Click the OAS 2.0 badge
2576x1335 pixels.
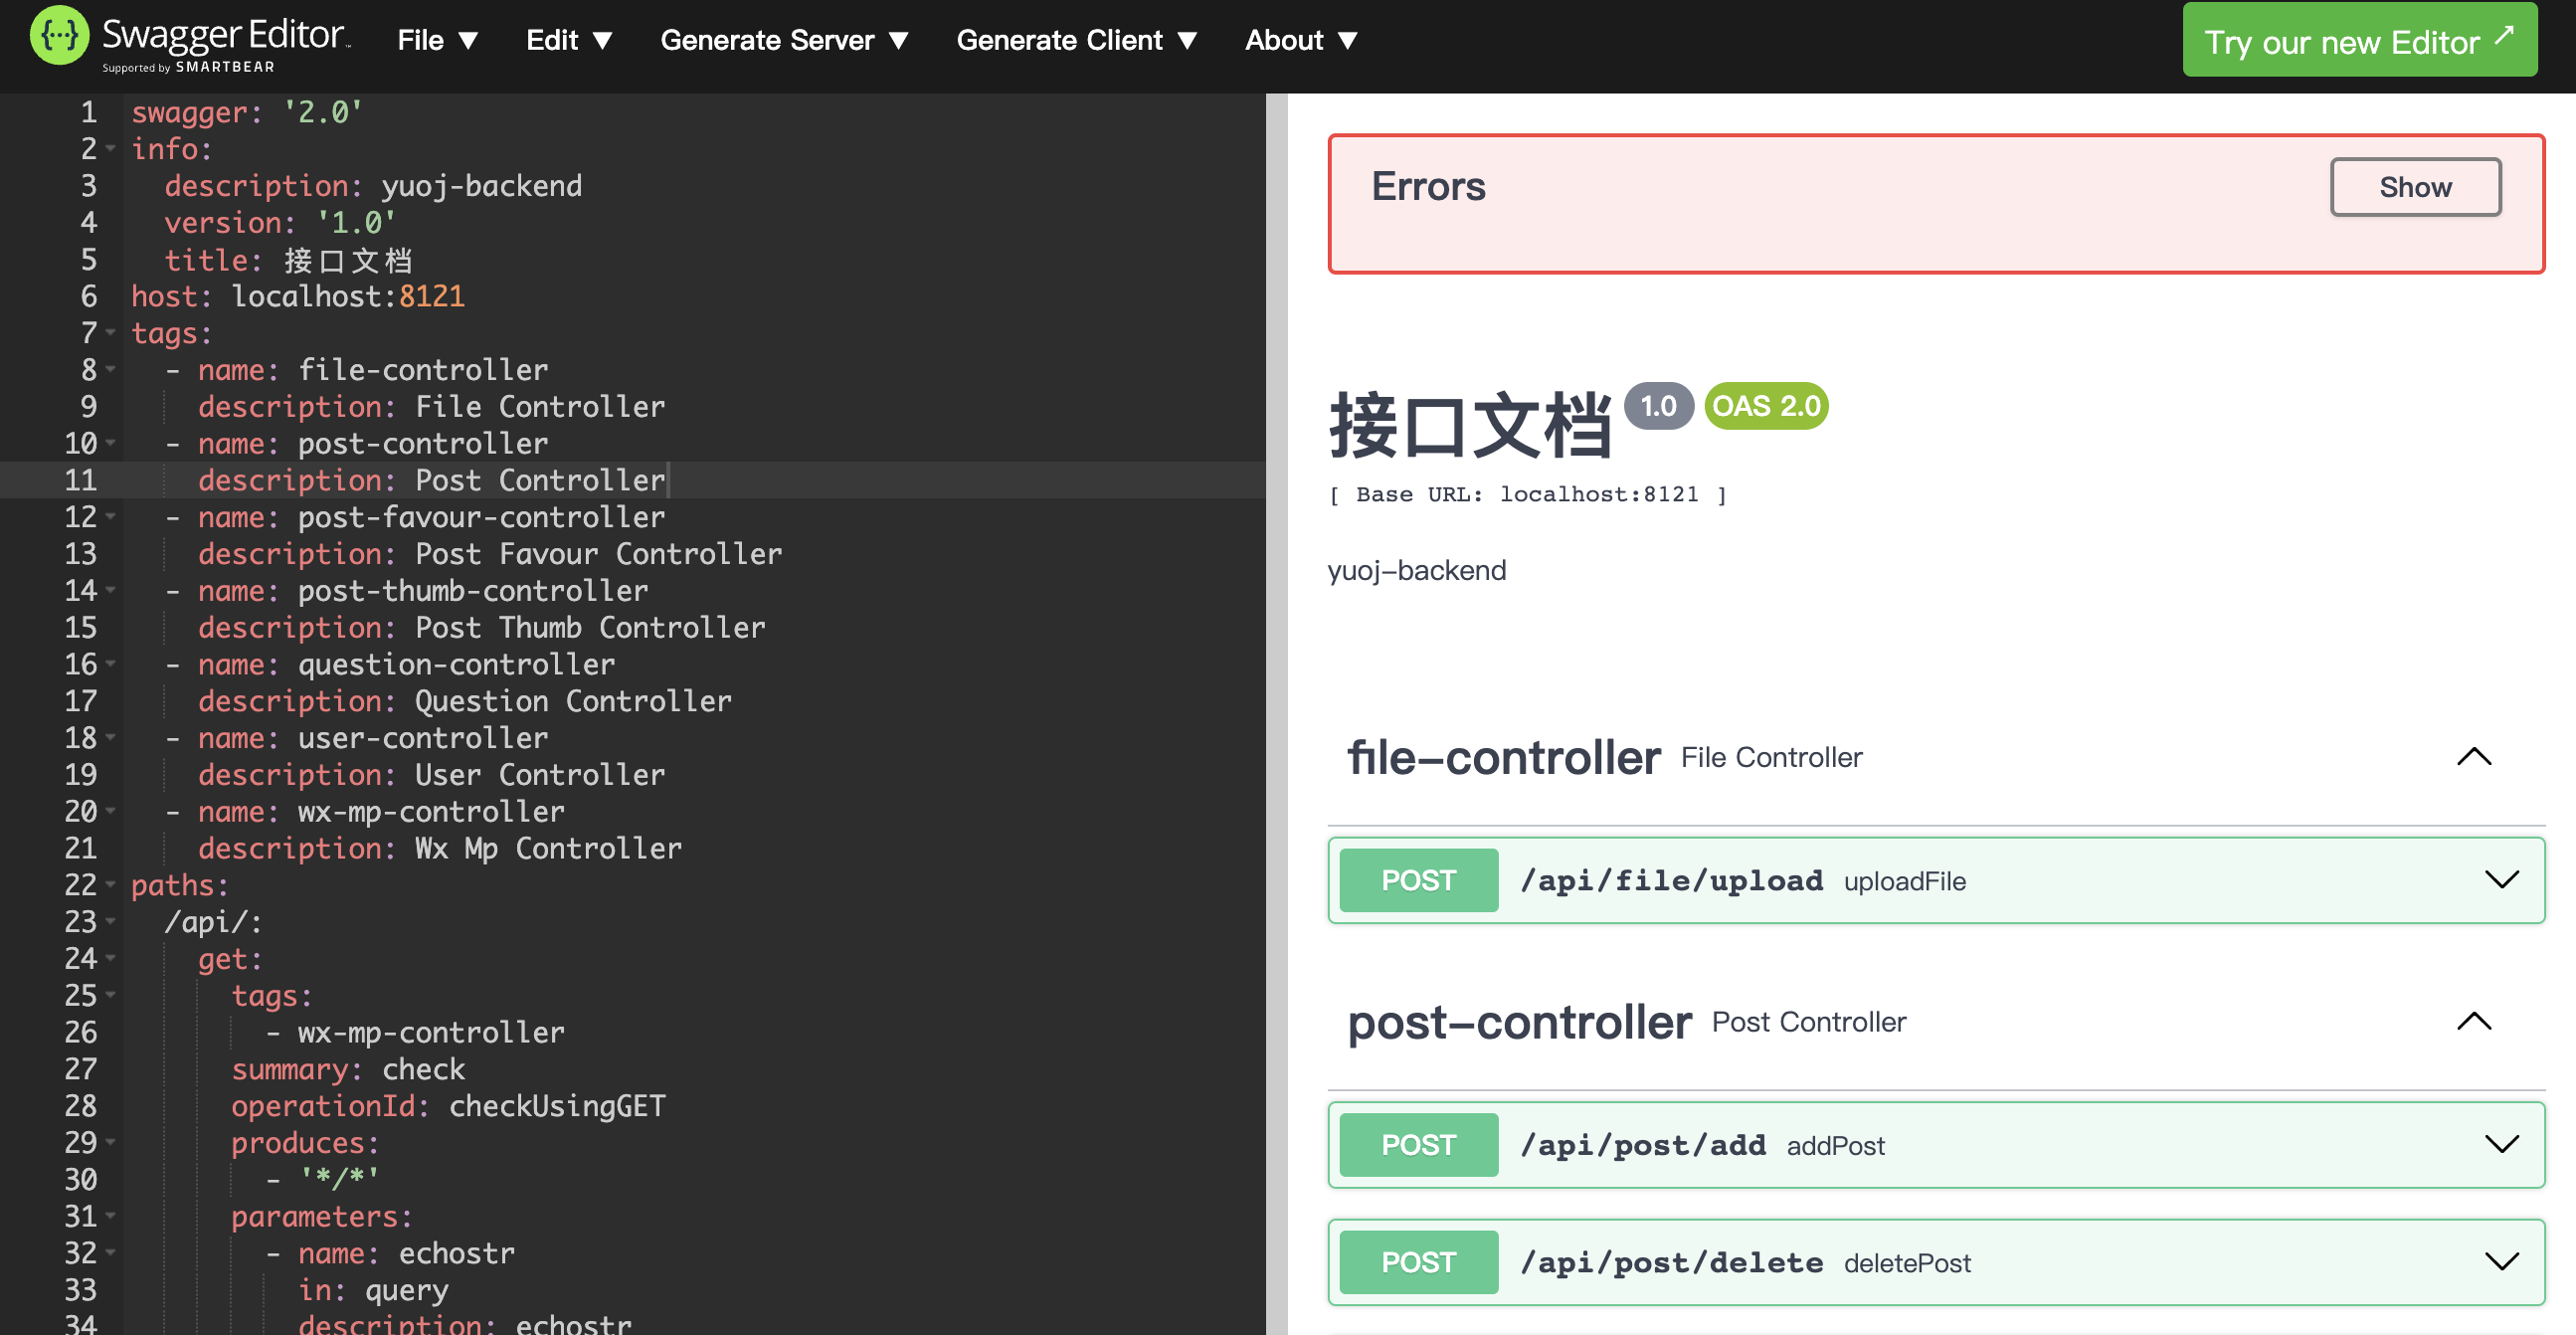(1765, 406)
